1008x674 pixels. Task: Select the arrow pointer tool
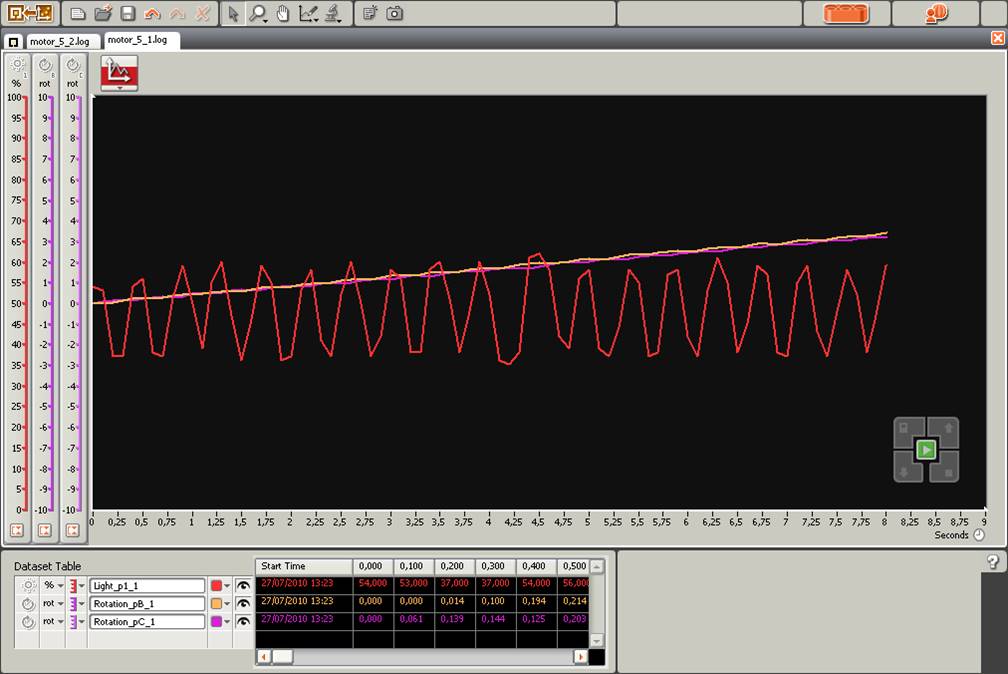[x=233, y=14]
